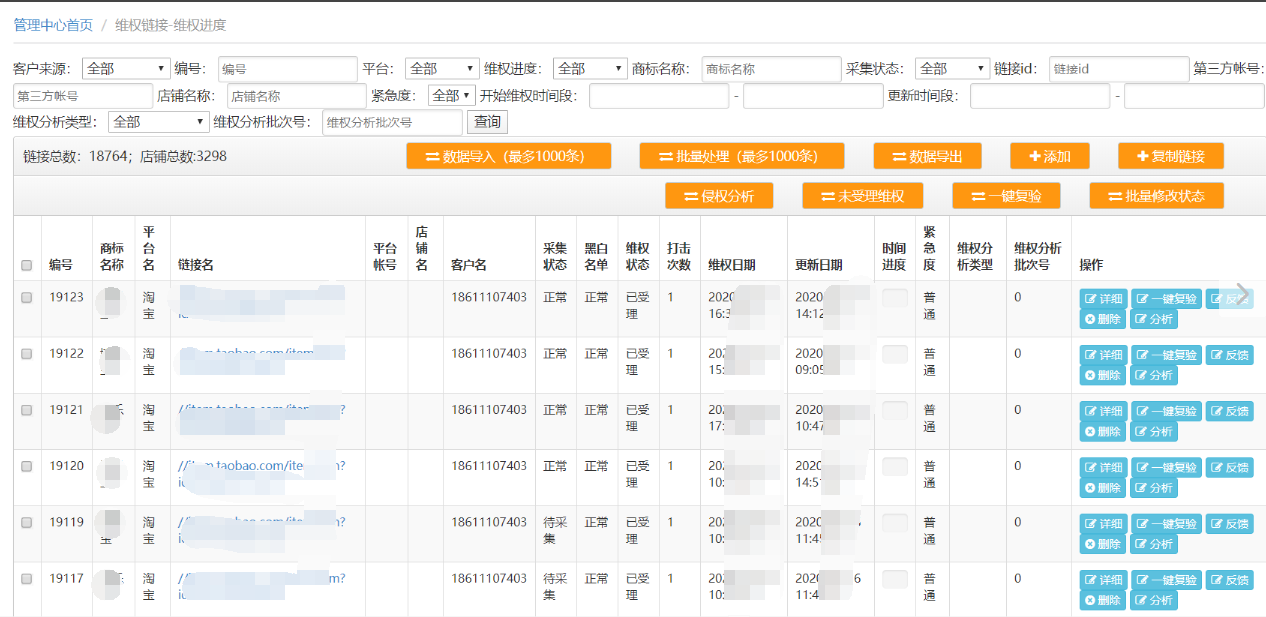Image resolution: width=1266 pixels, height=617 pixels.
Task: Click 一键复验 for row 19121
Action: [1166, 411]
